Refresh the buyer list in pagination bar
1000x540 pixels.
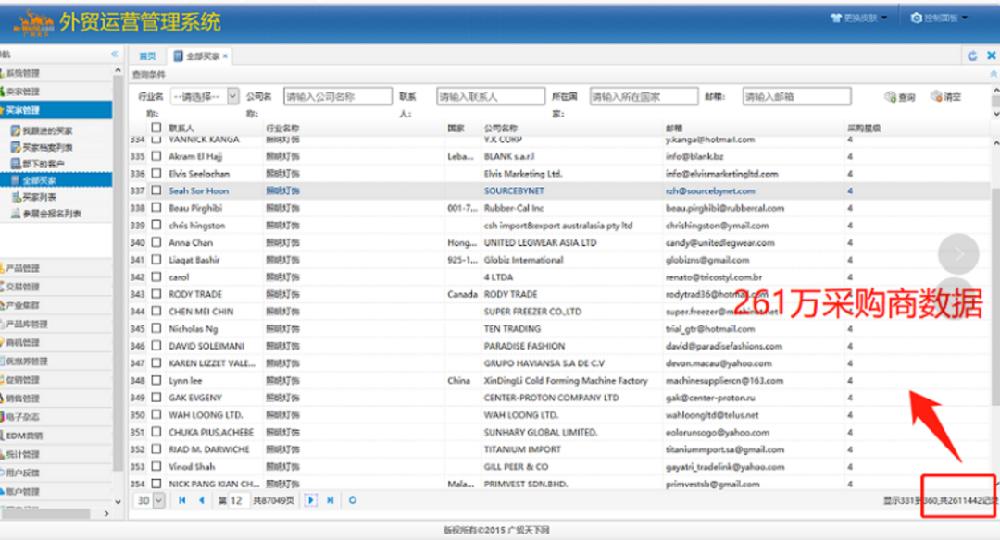(x=352, y=500)
